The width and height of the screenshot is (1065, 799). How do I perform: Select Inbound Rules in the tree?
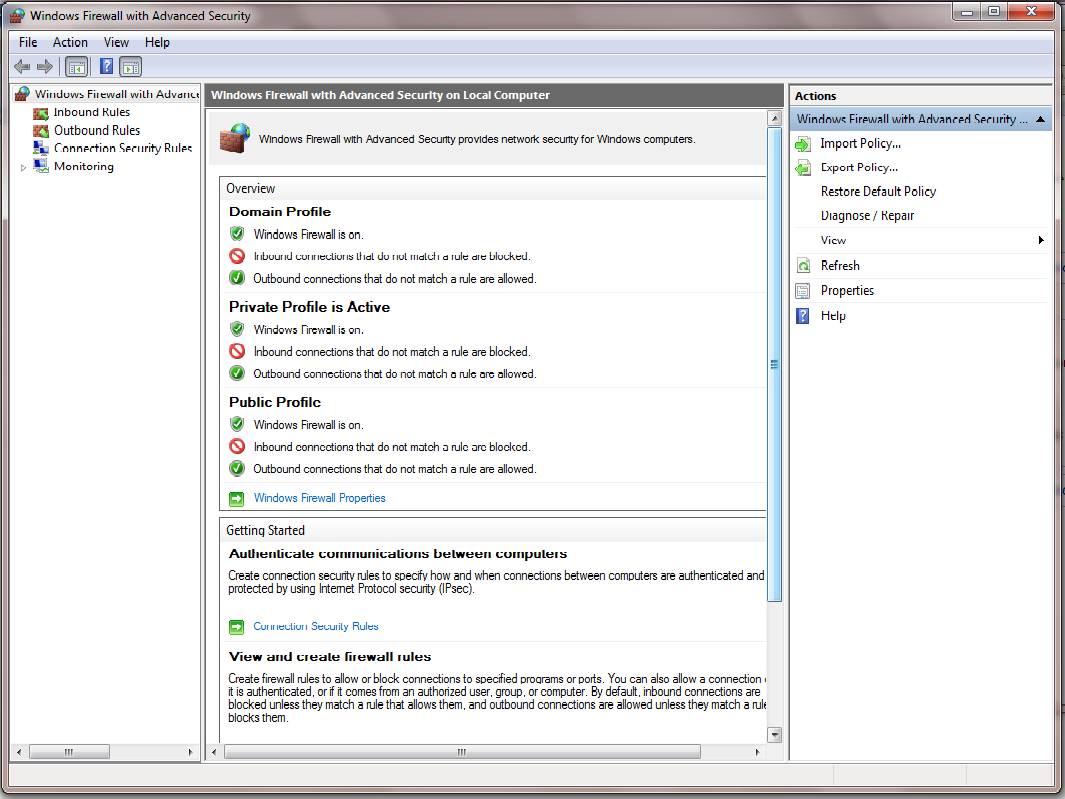click(92, 112)
